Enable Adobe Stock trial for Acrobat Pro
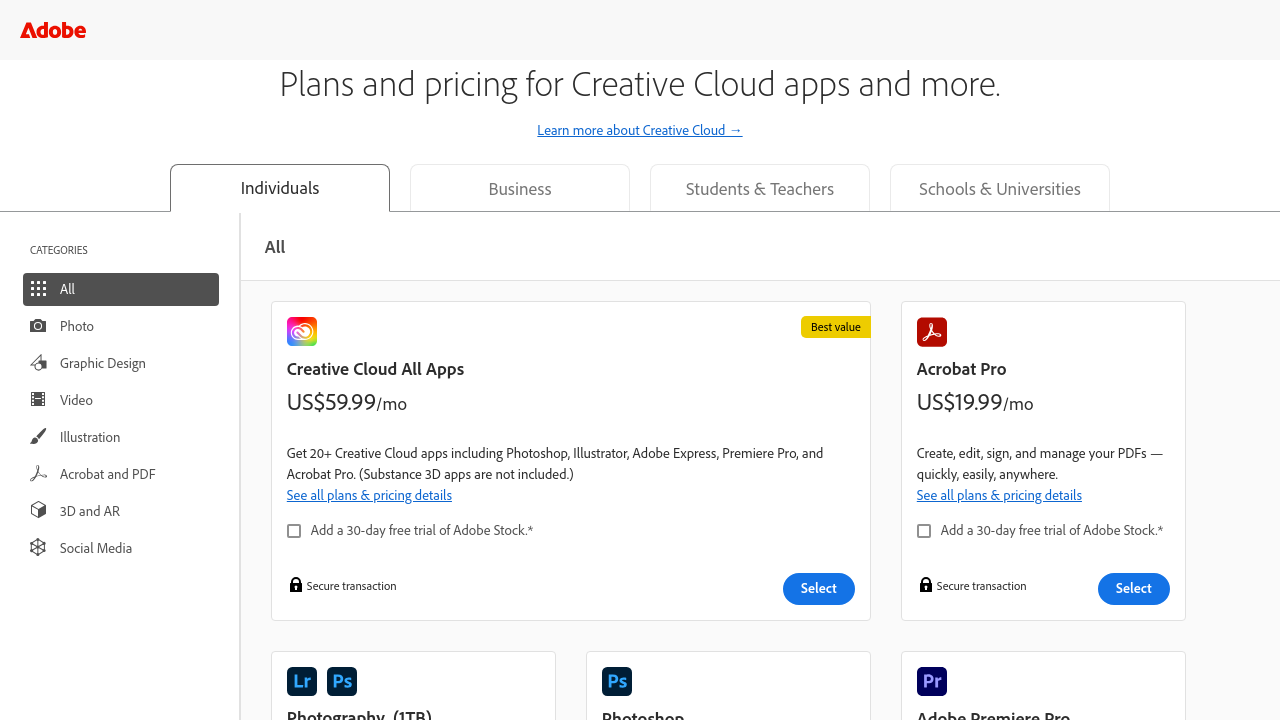Image resolution: width=1280 pixels, height=720 pixels. (x=924, y=531)
